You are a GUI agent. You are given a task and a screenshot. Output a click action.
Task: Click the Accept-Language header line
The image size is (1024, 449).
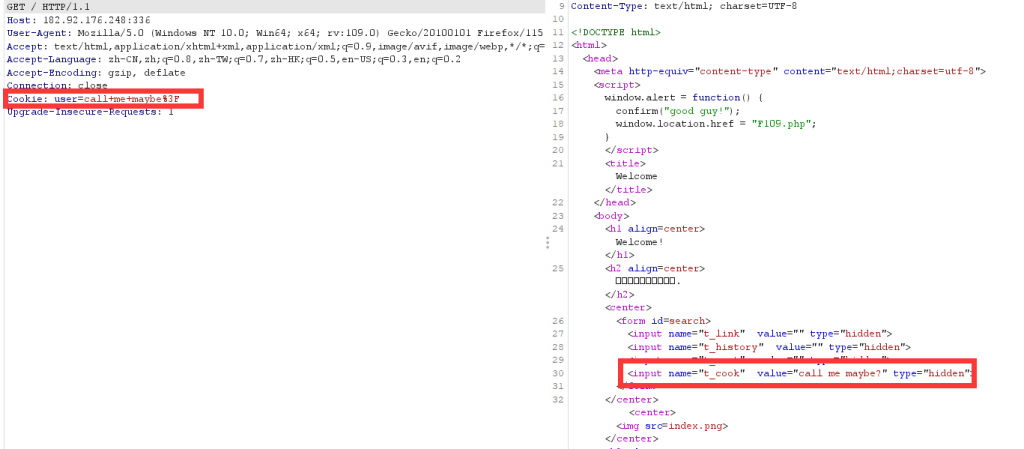[230, 59]
